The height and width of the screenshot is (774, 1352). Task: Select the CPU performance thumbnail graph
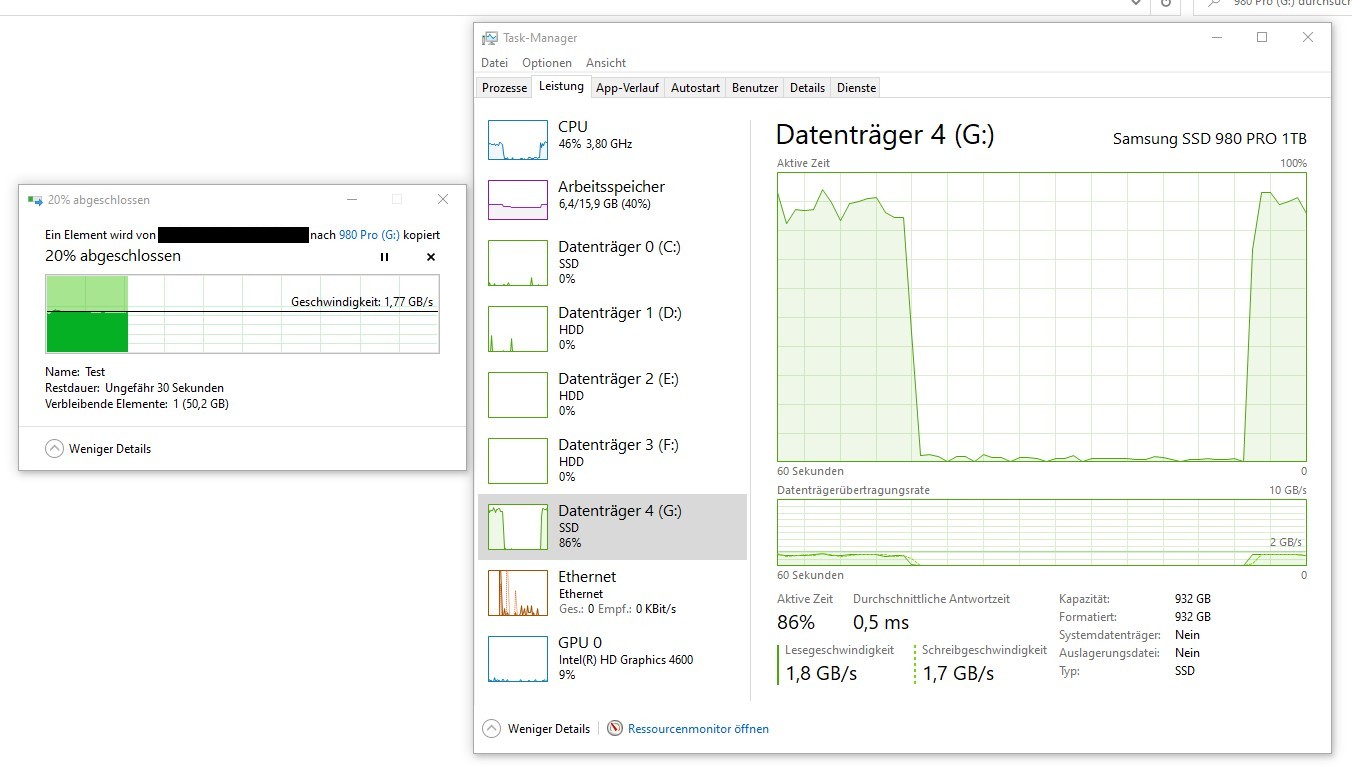pos(517,140)
